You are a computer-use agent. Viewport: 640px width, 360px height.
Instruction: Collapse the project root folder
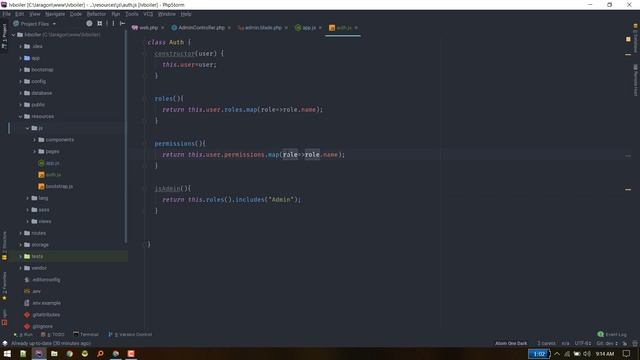13,35
